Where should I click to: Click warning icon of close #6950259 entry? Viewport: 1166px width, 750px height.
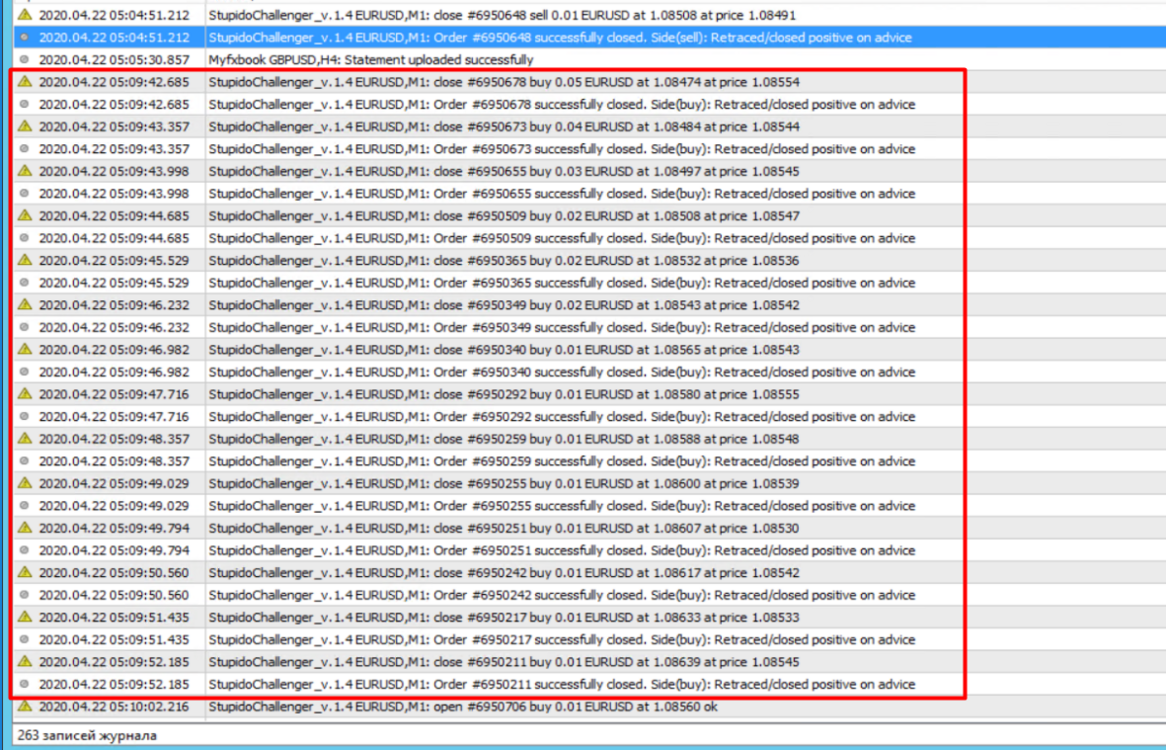point(25,439)
